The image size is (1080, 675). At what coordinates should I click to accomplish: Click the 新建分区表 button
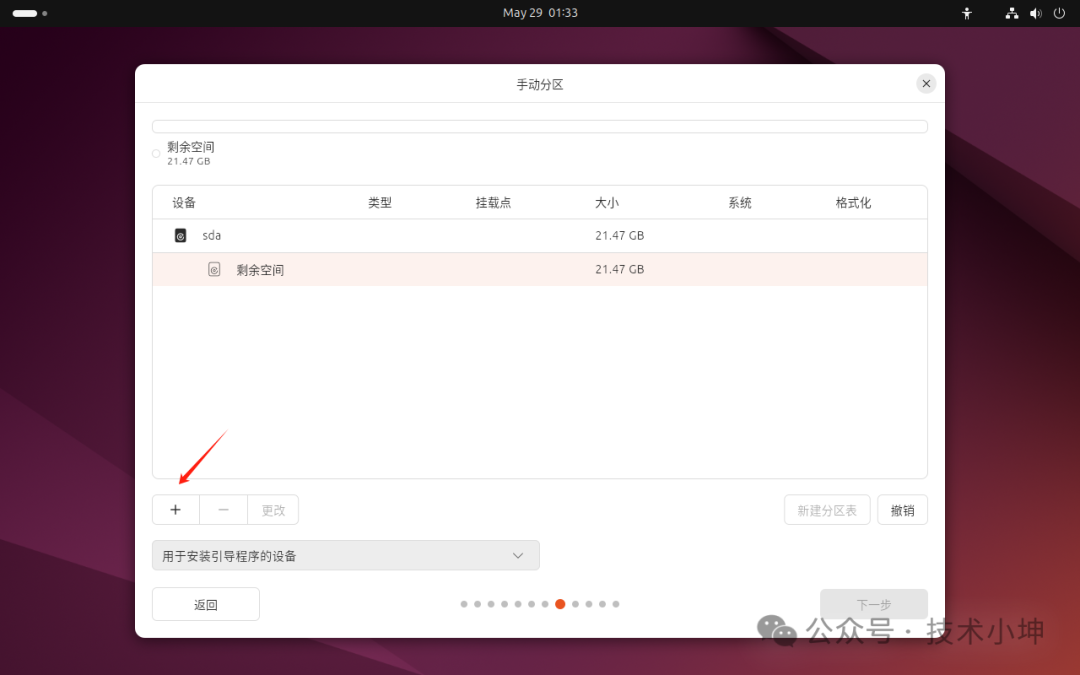pyautogui.click(x=826, y=510)
